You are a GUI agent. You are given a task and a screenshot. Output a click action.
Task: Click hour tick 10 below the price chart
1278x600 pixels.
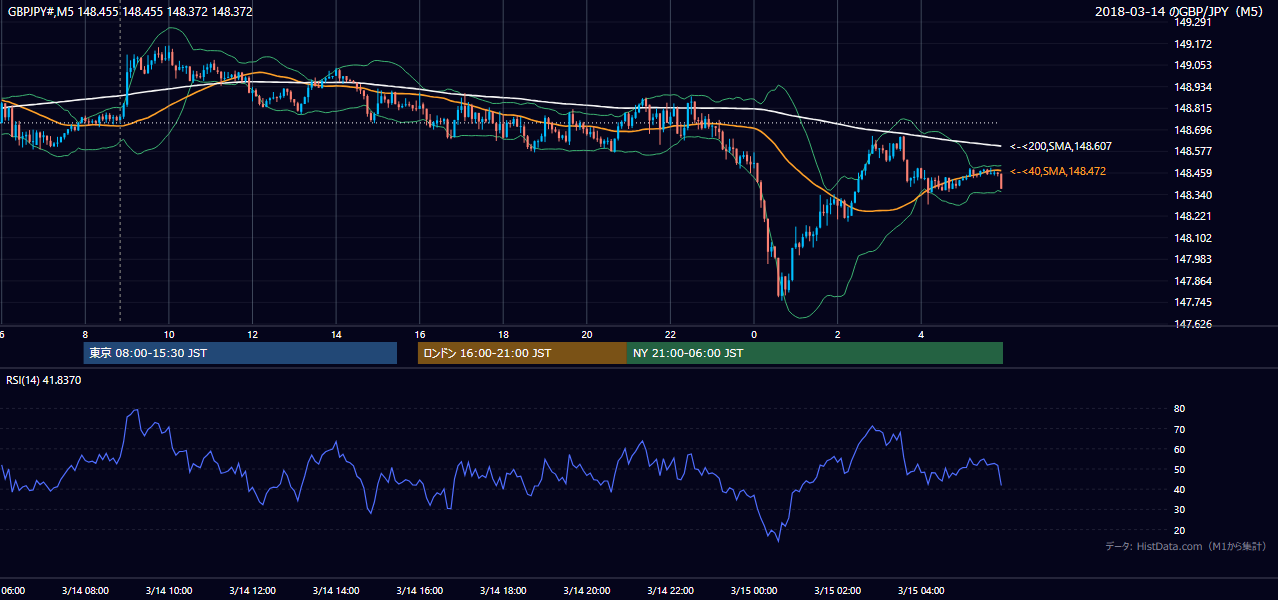point(169,335)
